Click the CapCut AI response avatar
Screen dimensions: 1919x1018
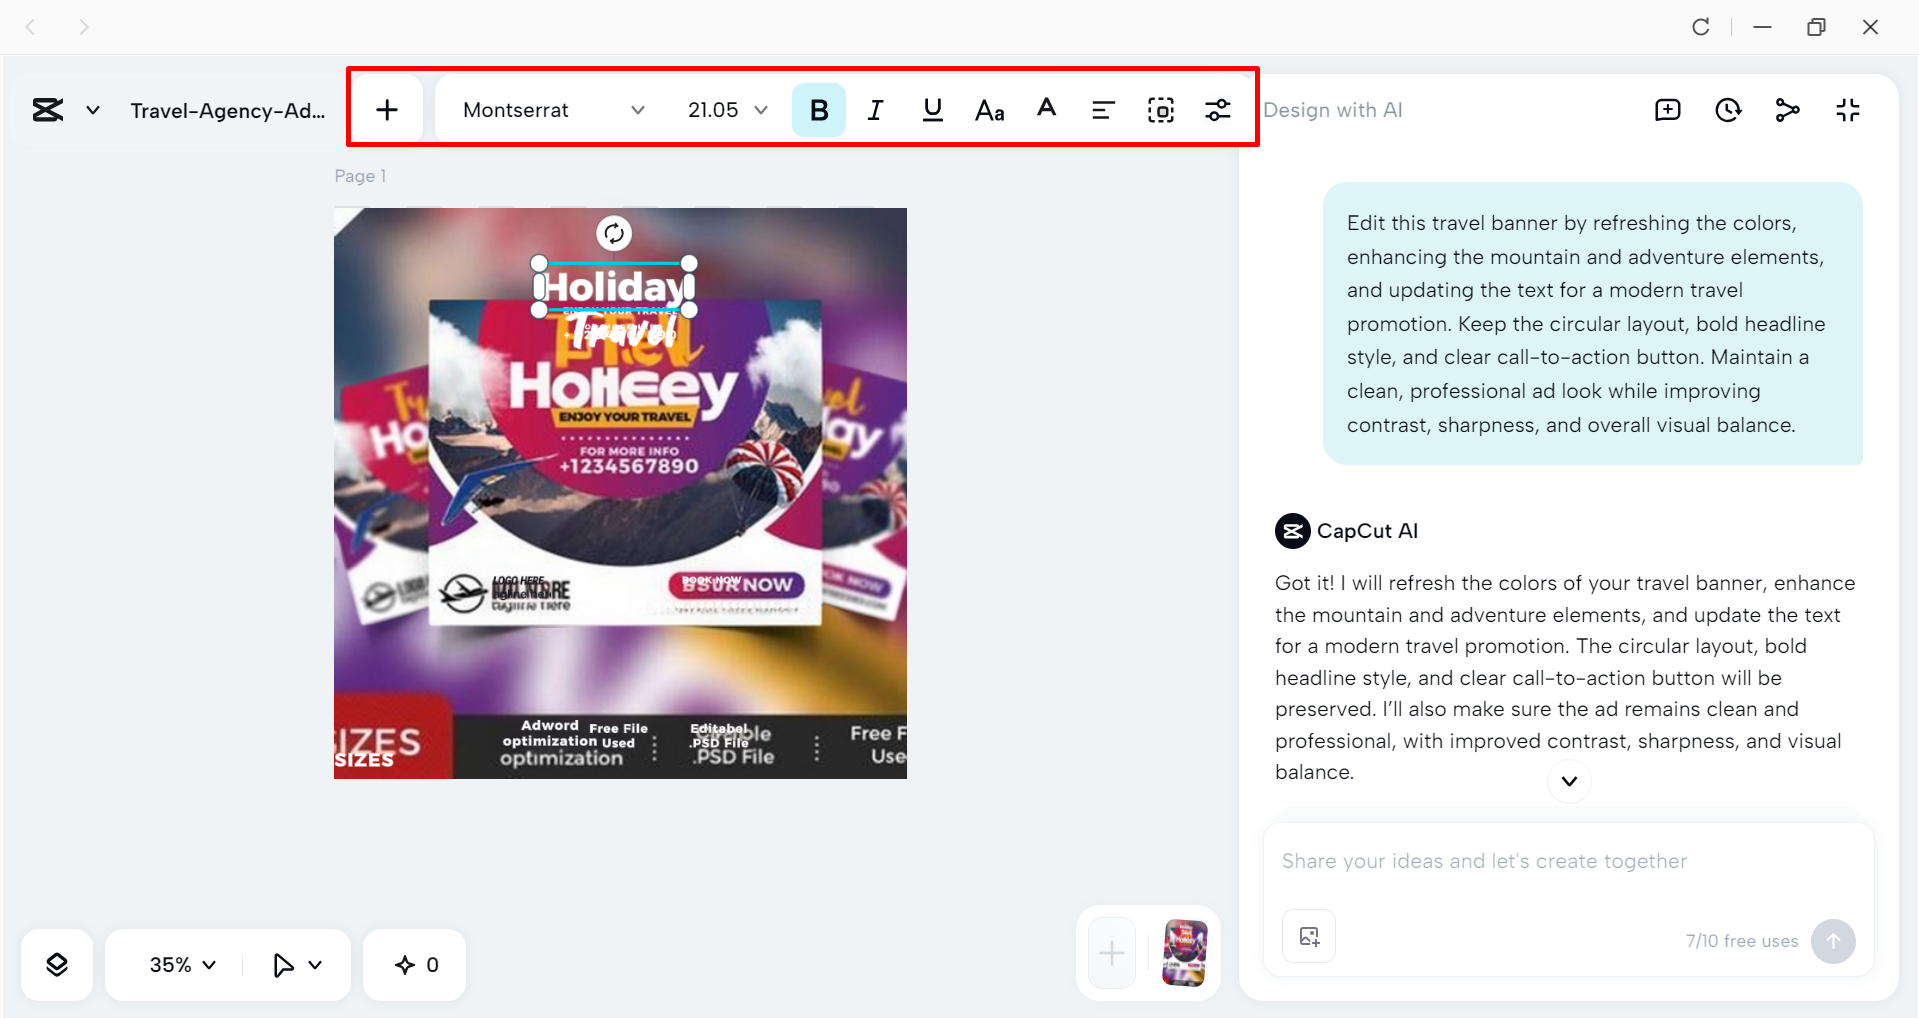[x=1293, y=531]
